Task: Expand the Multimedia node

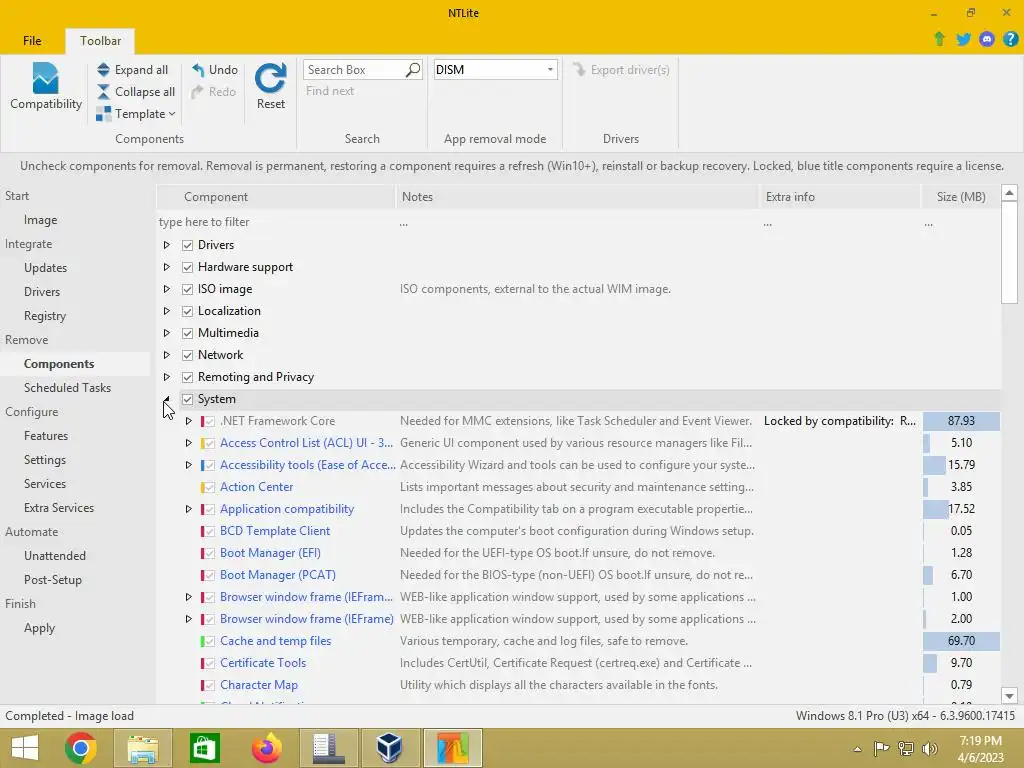Action: 167,333
